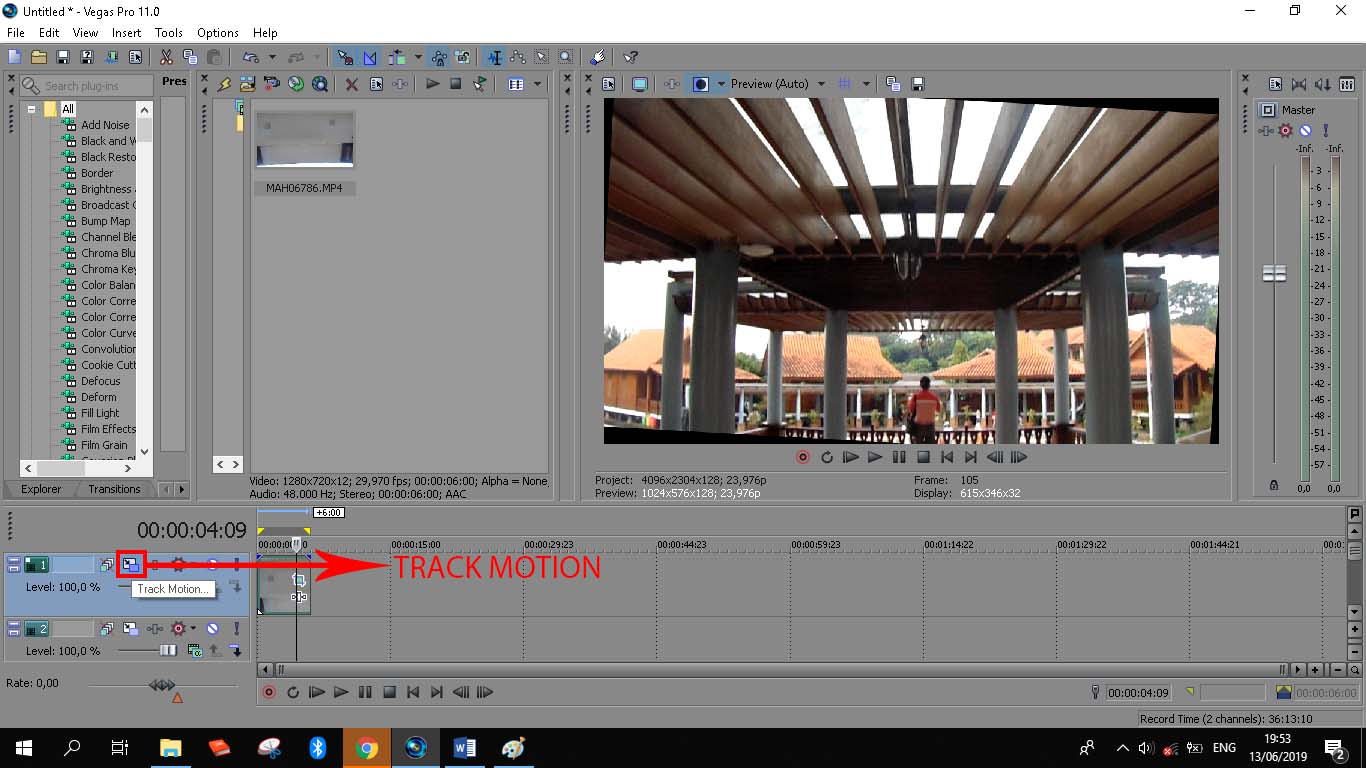Save preview snapshot to file
1366x768 pixels.
[x=917, y=84]
